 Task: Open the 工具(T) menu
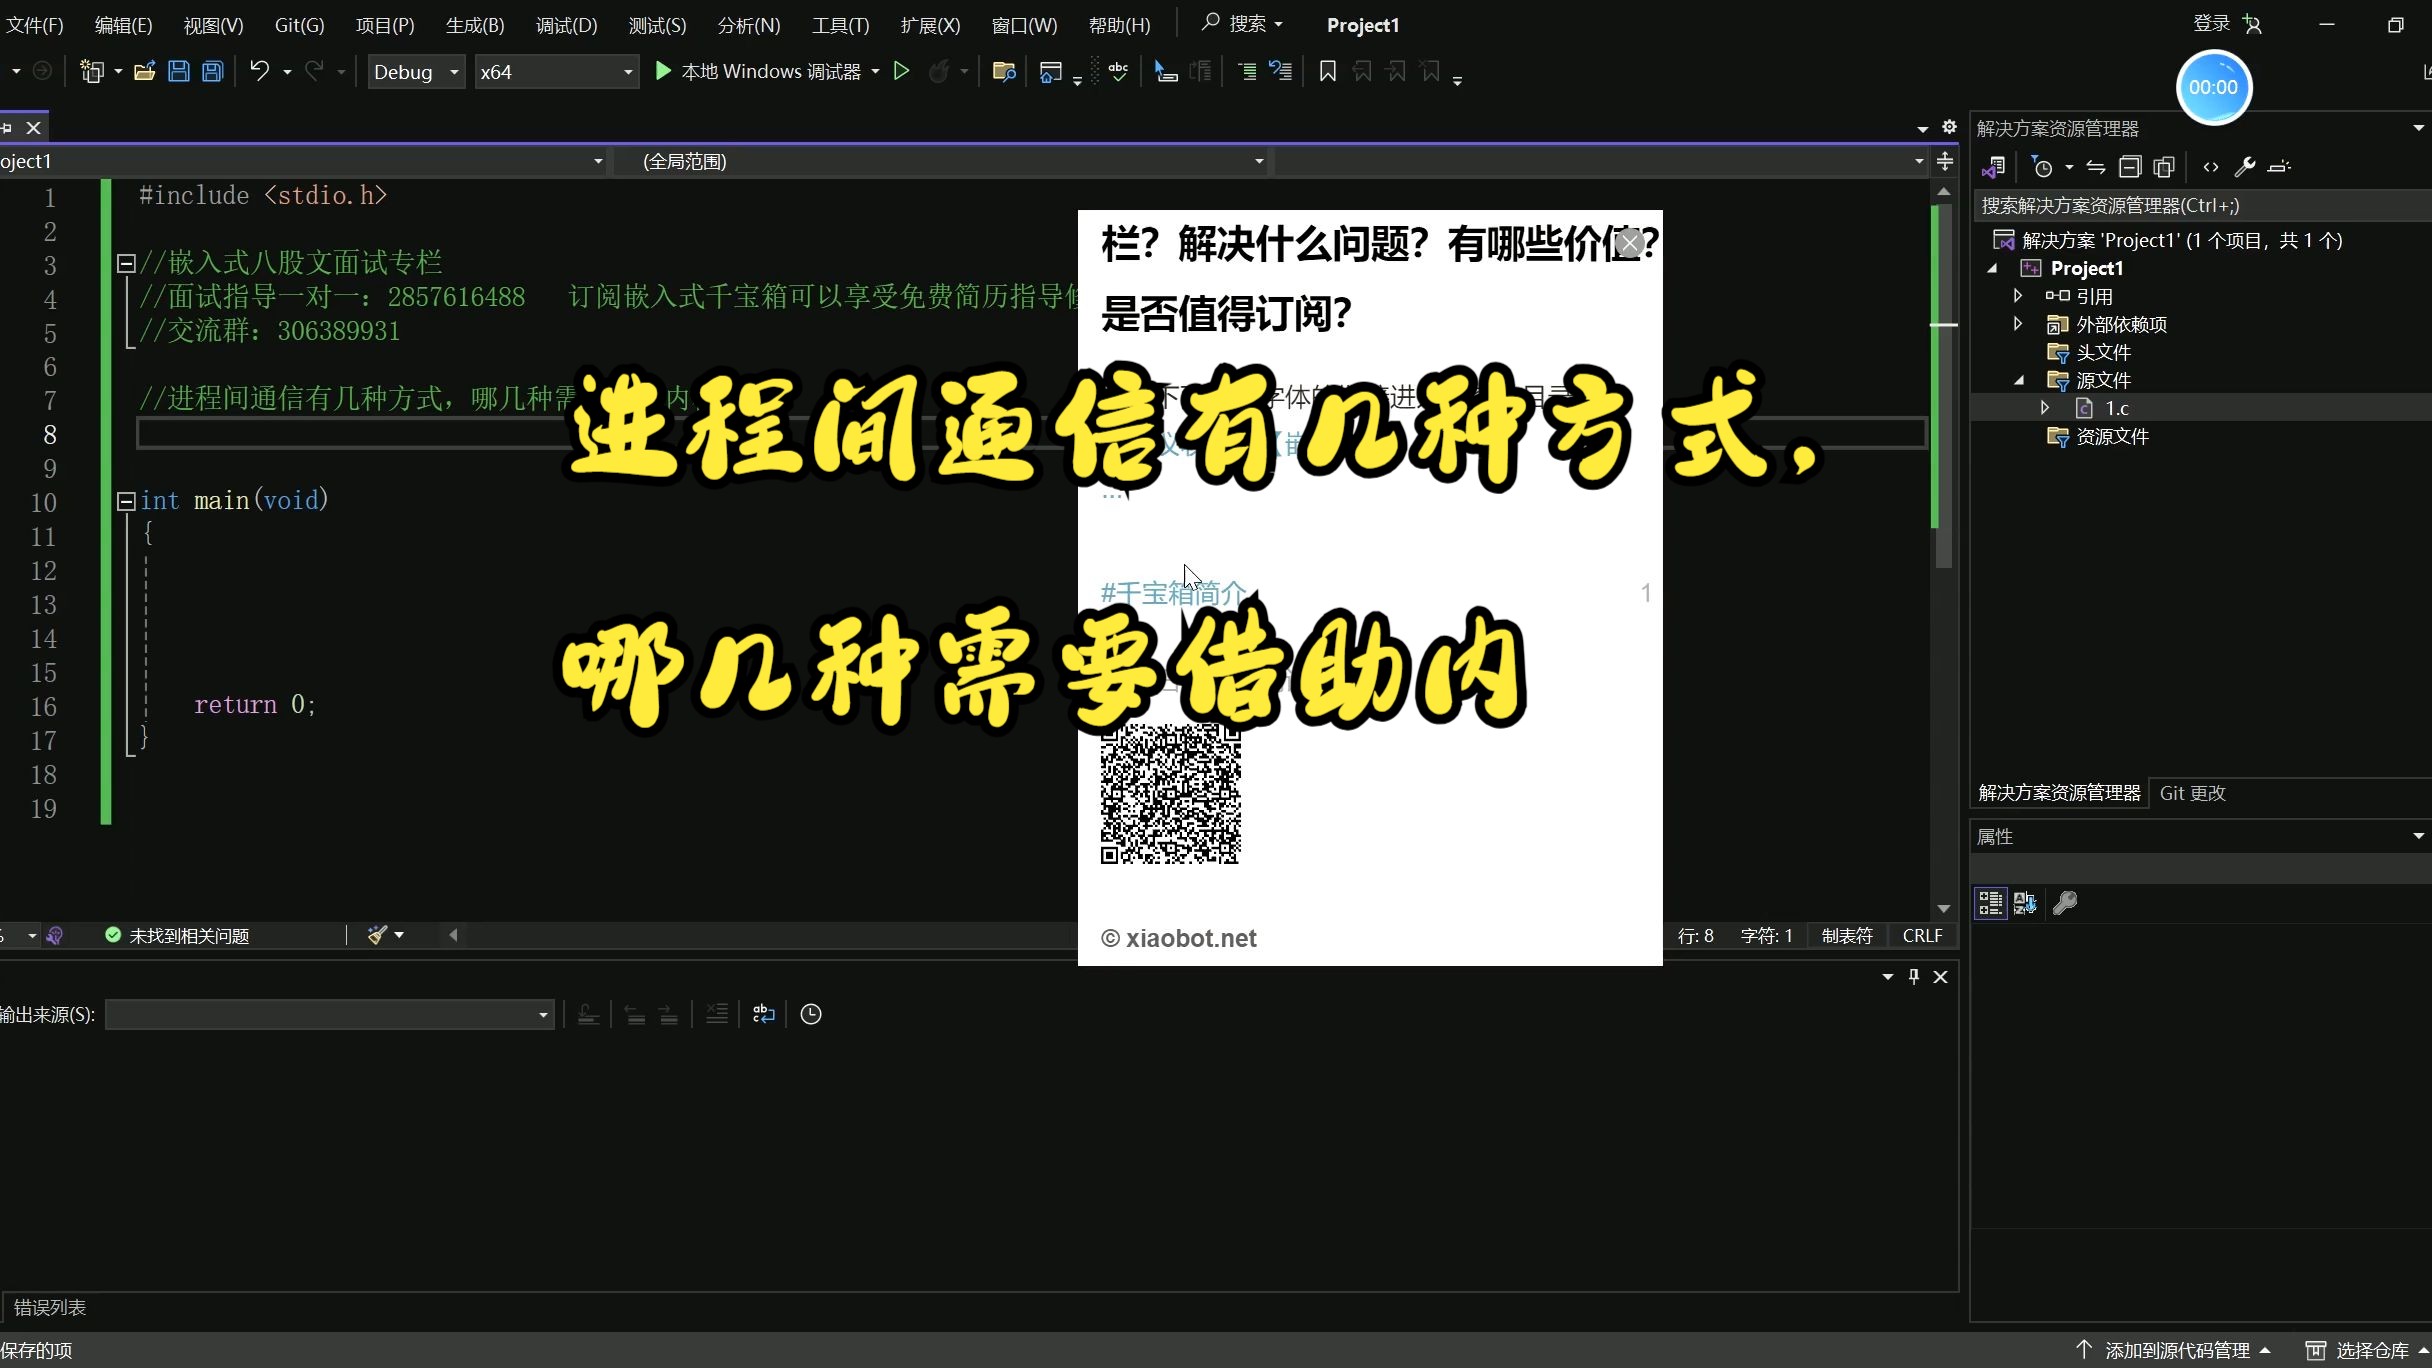click(840, 25)
